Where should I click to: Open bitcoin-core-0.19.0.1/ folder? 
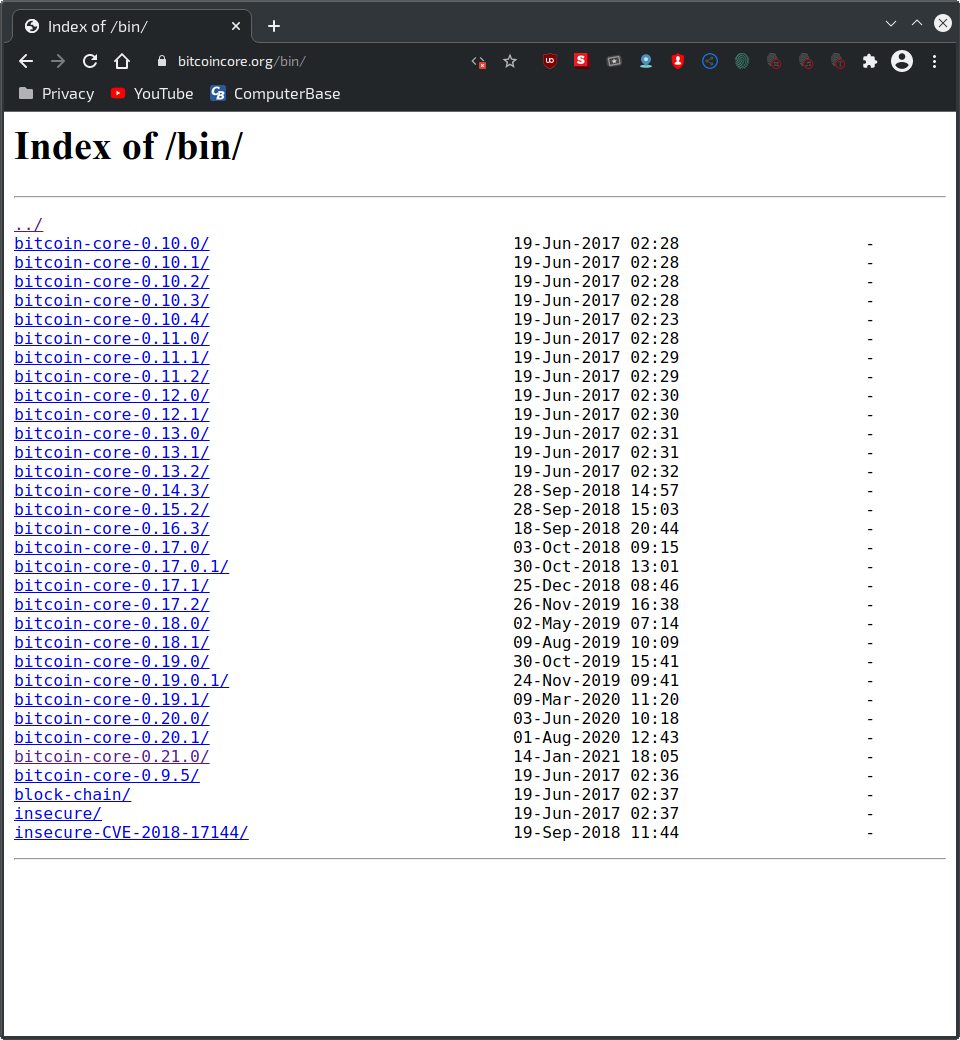(121, 681)
